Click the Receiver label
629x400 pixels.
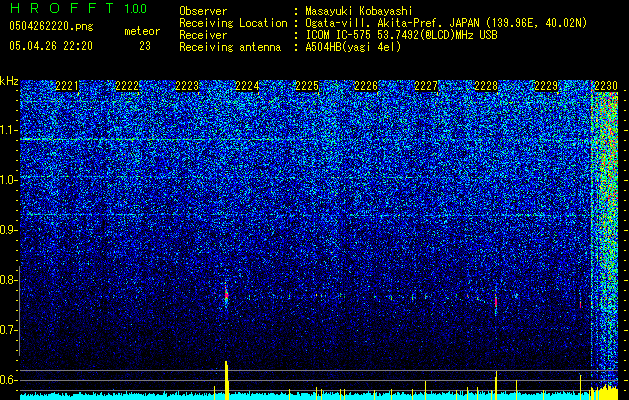203,35
